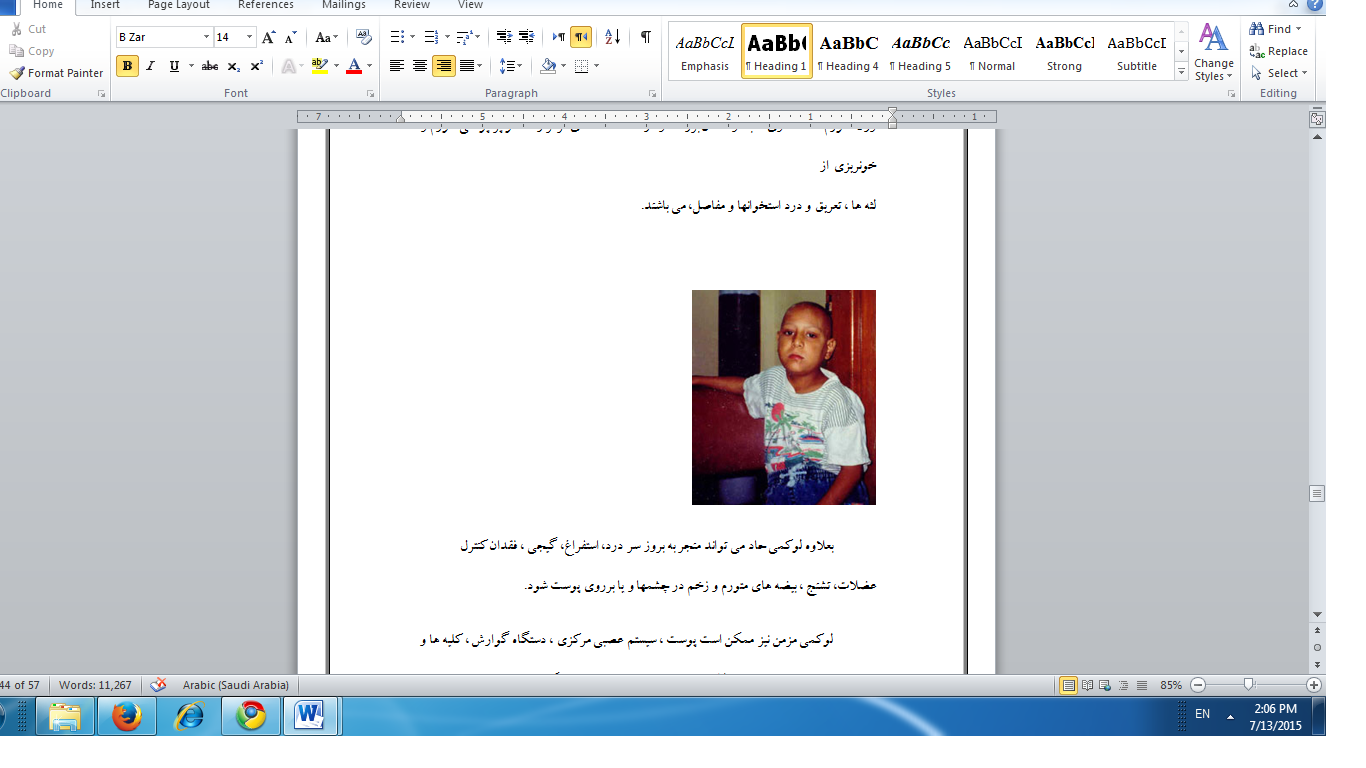
Task: Apply the Heading 4 style
Action: coord(849,52)
